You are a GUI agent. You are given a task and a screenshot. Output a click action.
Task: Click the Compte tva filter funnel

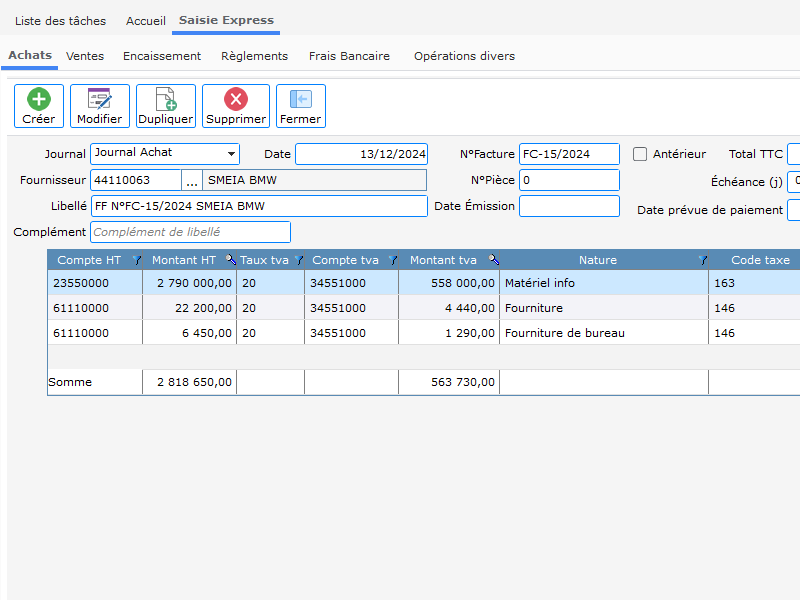point(392,260)
